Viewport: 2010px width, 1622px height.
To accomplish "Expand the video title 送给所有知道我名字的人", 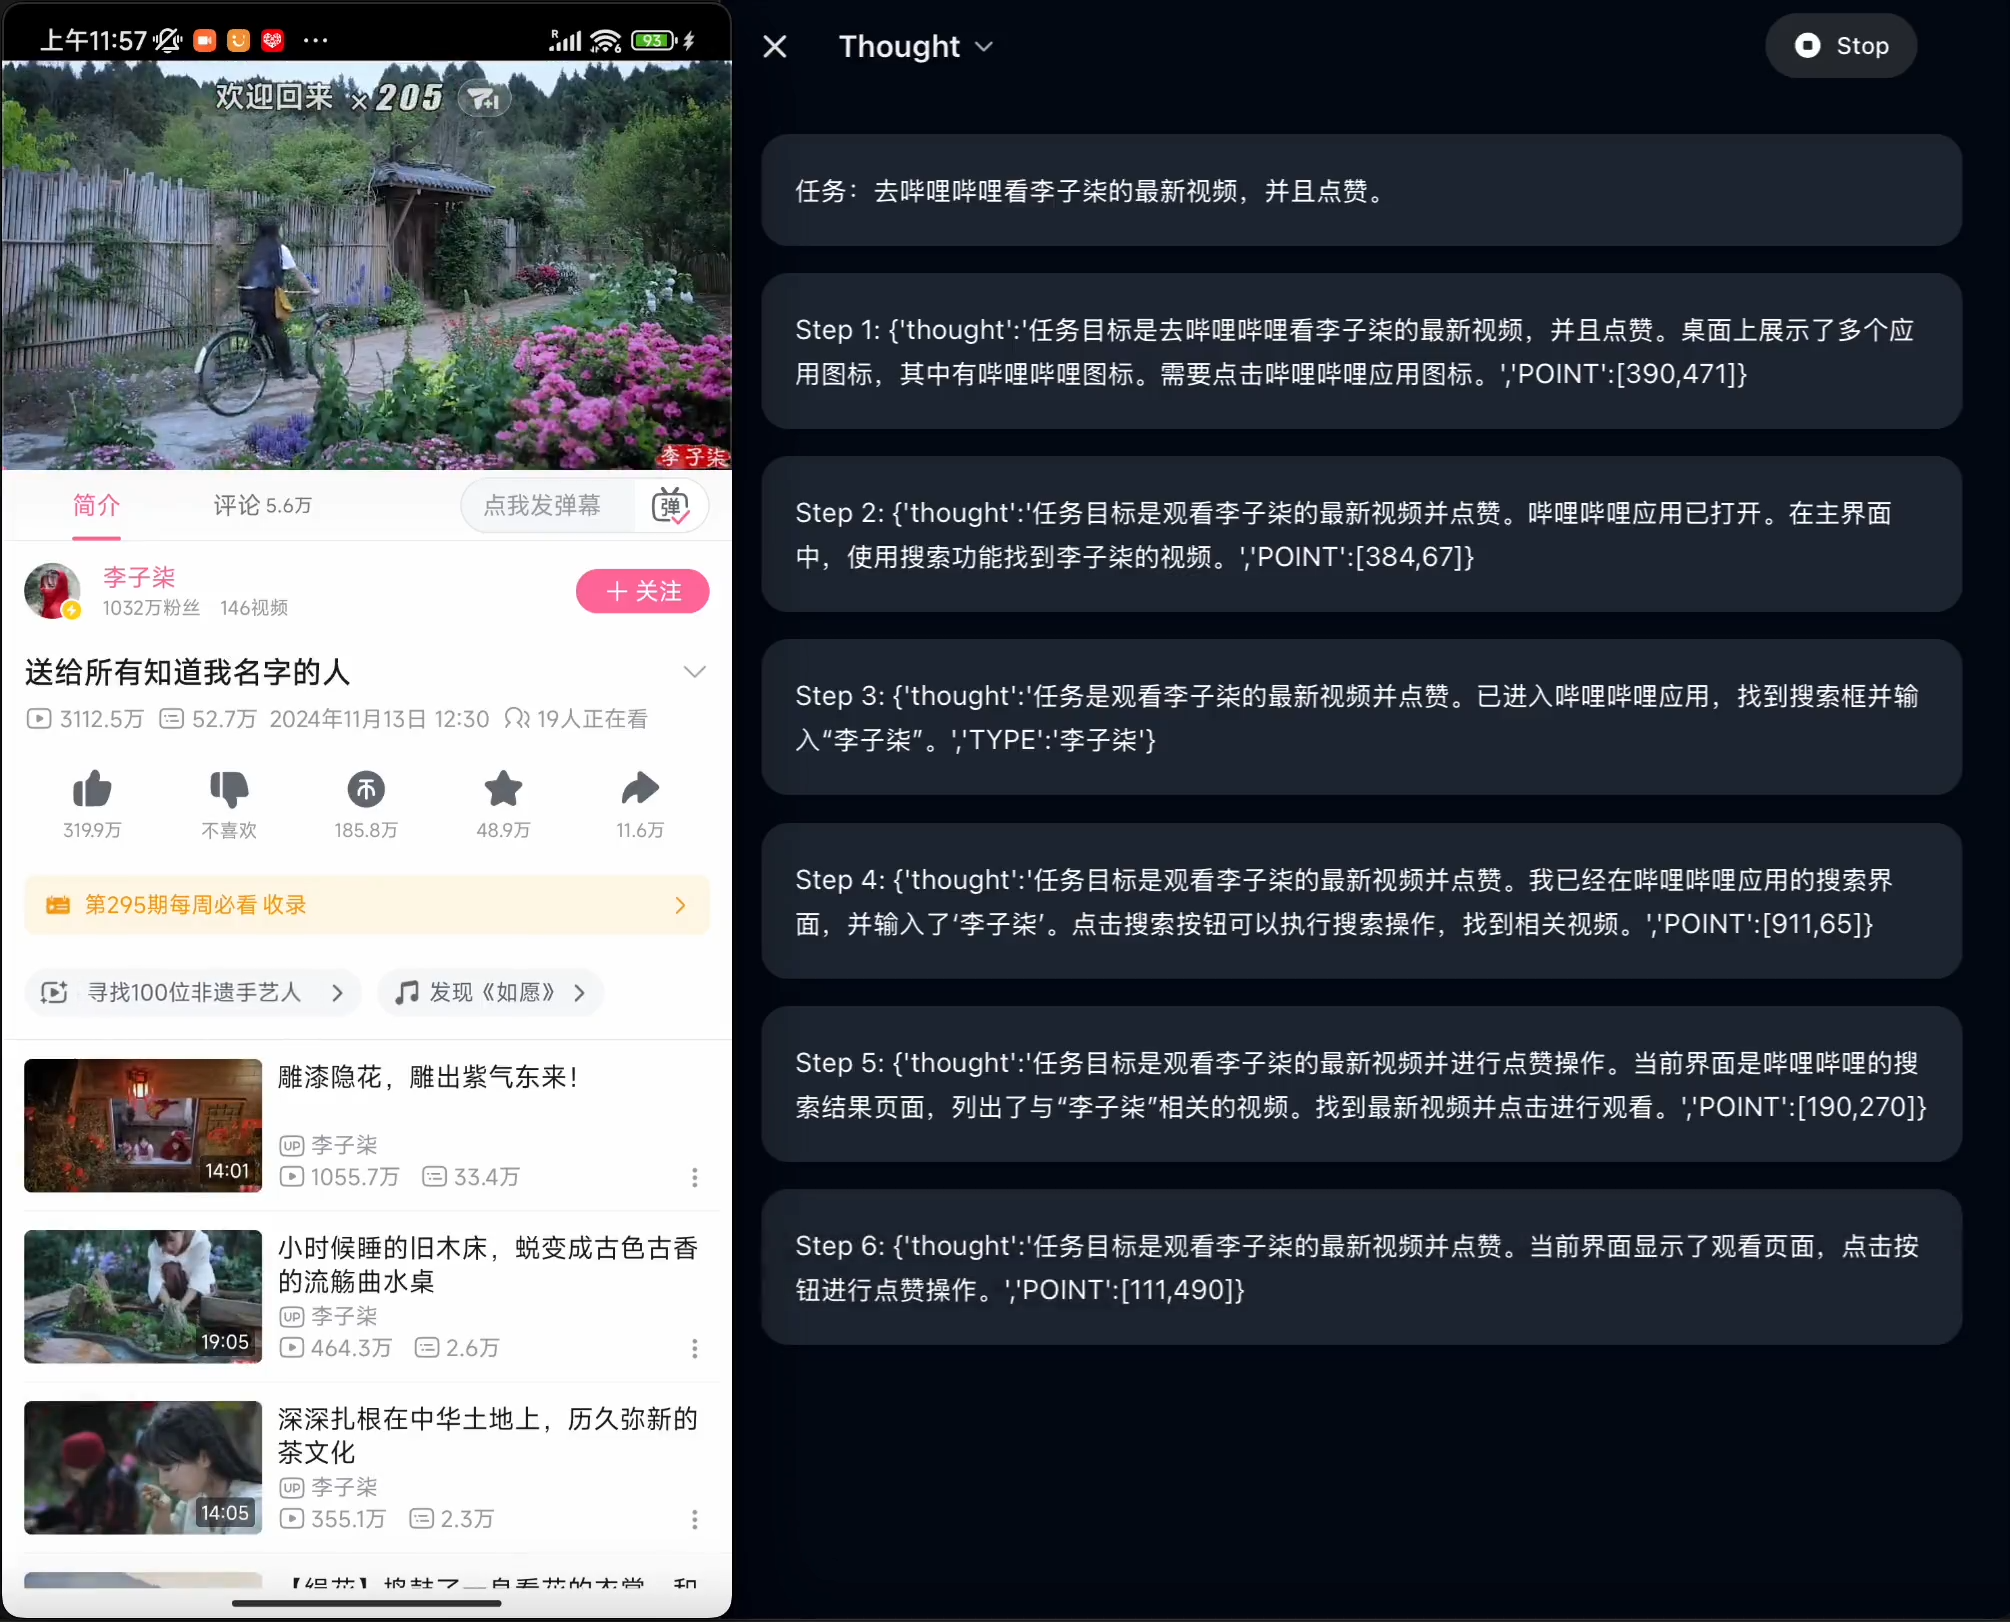I will 695,671.
